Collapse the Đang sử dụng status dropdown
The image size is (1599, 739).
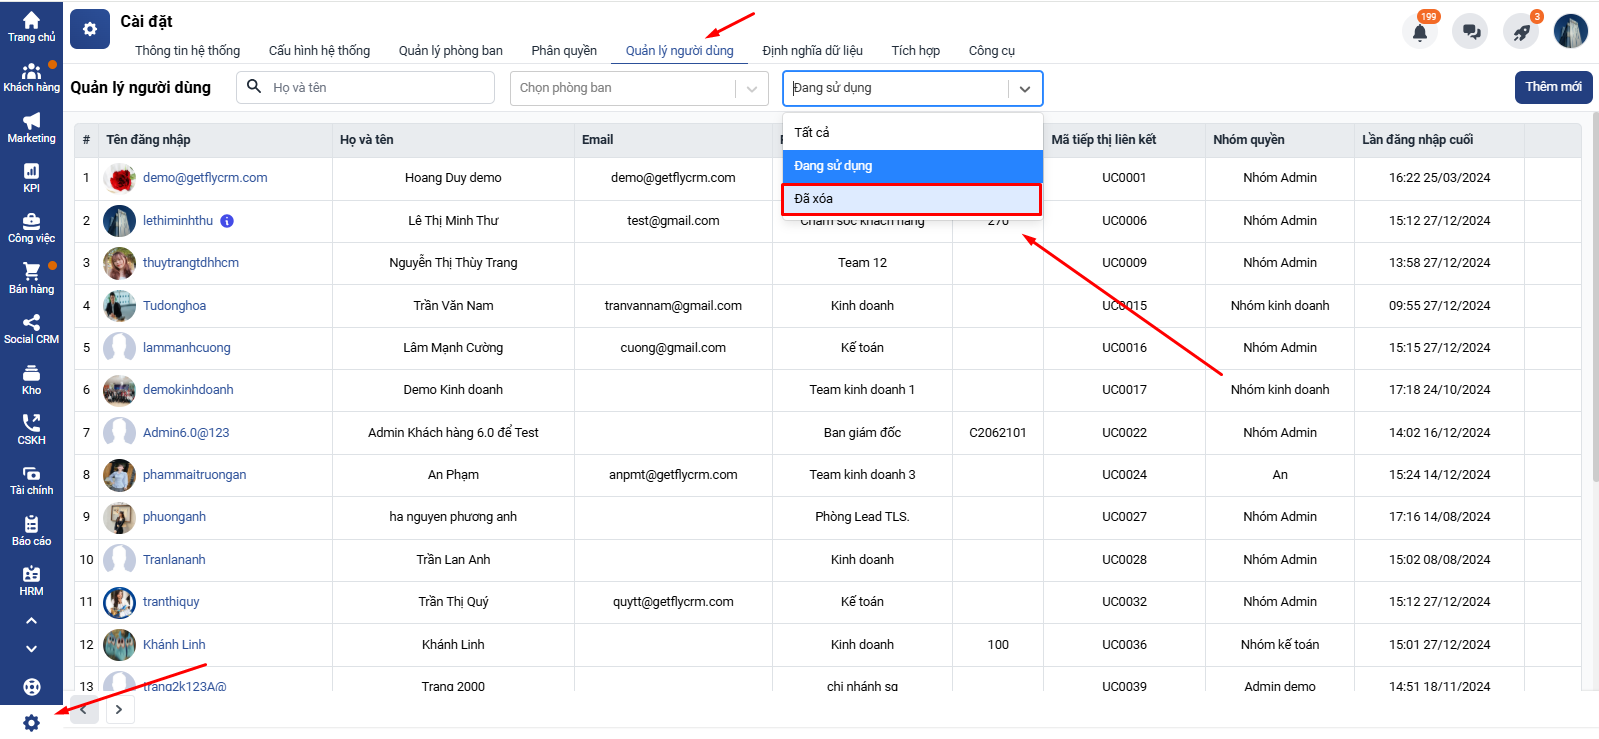[1024, 88]
